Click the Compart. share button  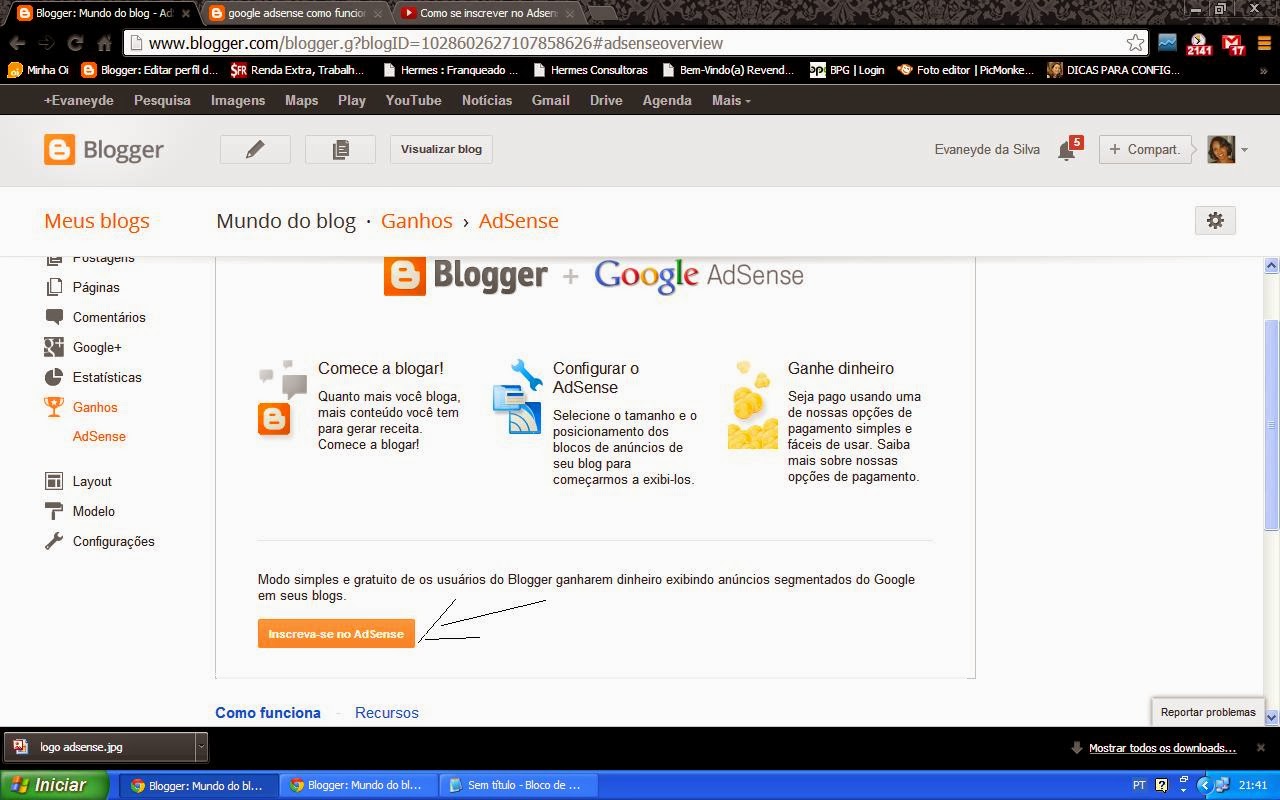[1145, 149]
